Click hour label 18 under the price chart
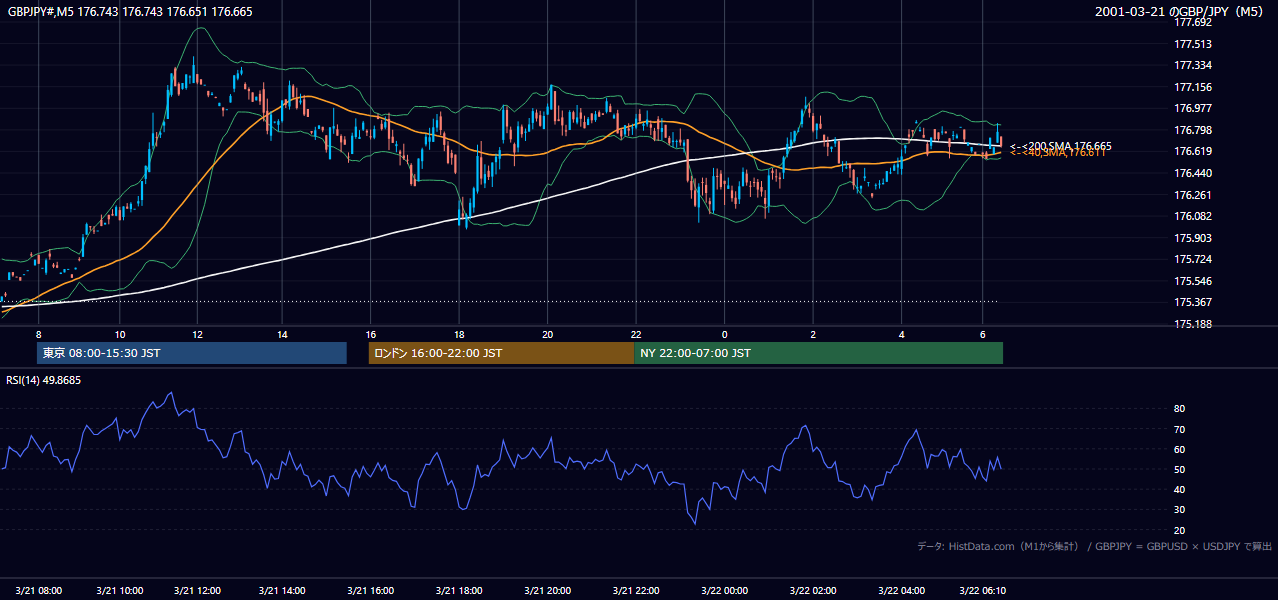1278x600 pixels. (x=458, y=334)
